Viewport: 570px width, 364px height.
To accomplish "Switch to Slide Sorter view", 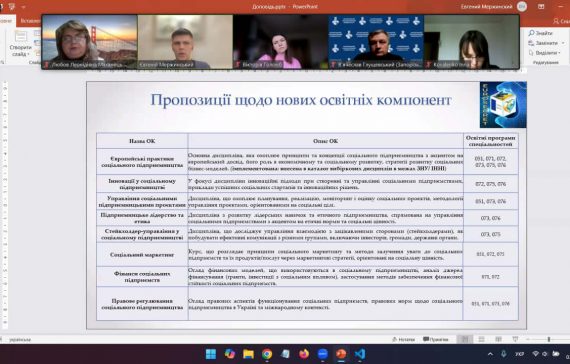I will tap(482, 339).
